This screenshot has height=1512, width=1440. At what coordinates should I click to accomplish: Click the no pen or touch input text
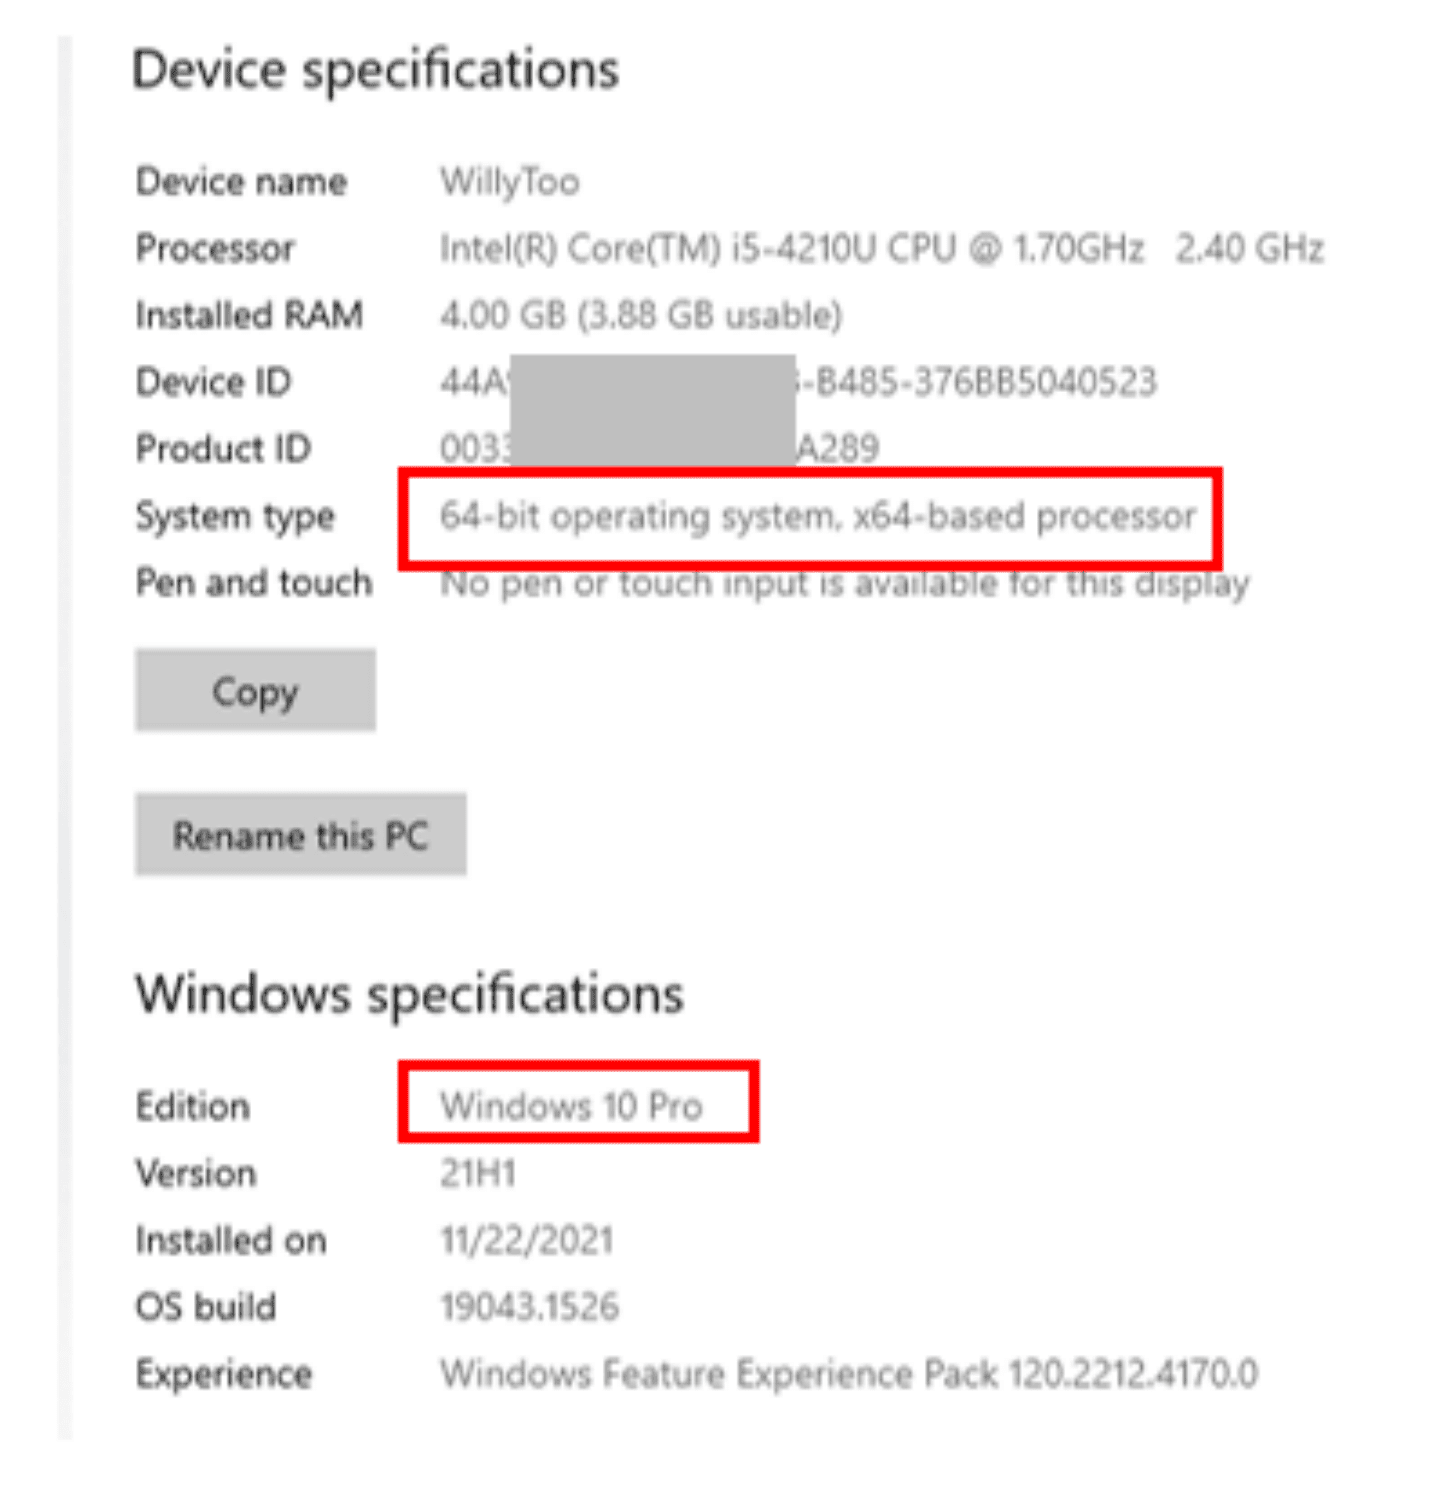(844, 583)
